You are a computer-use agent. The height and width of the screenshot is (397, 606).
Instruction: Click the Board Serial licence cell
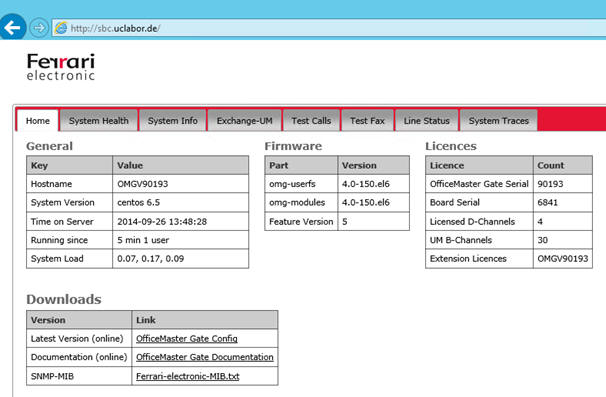pos(479,202)
